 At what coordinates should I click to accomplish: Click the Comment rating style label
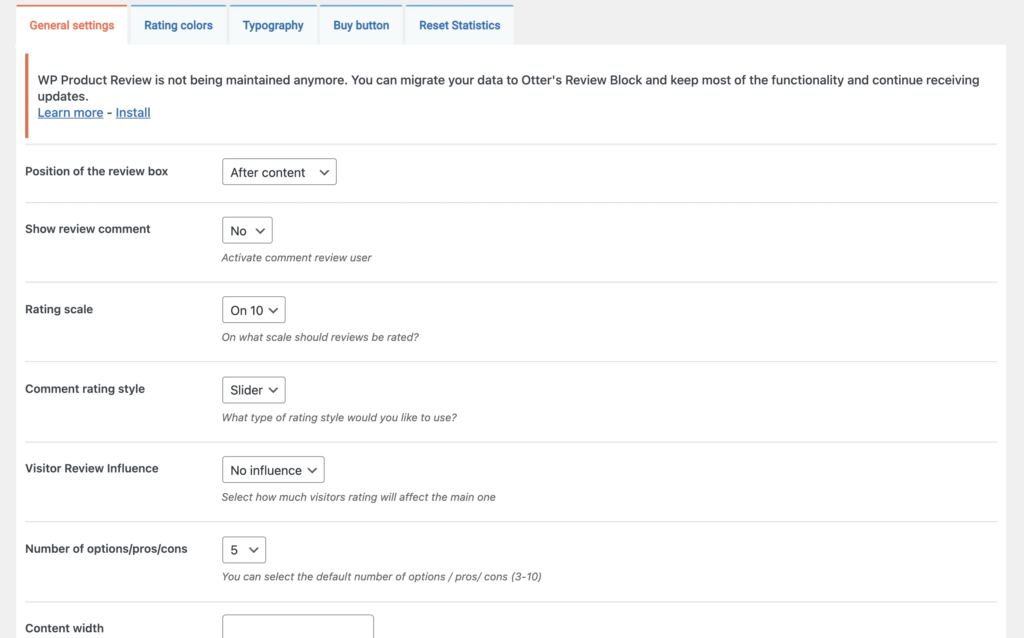pos(85,389)
